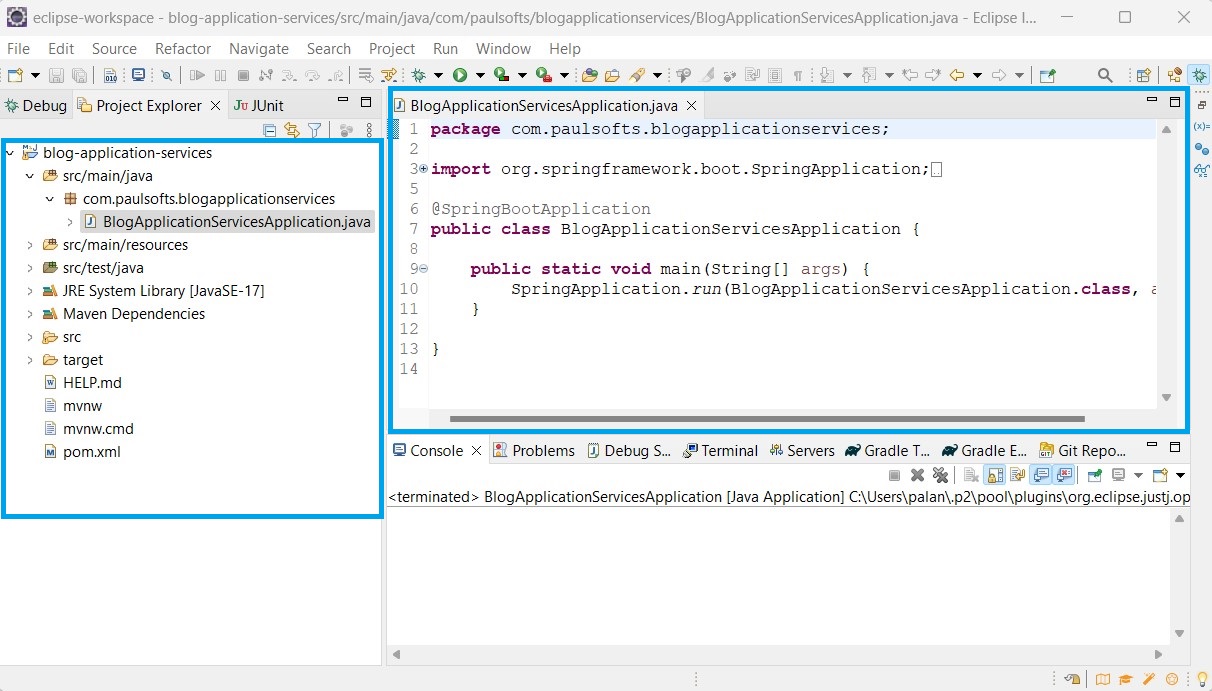Save all open editors
Viewport: 1212px width, 691px height.
[78, 75]
